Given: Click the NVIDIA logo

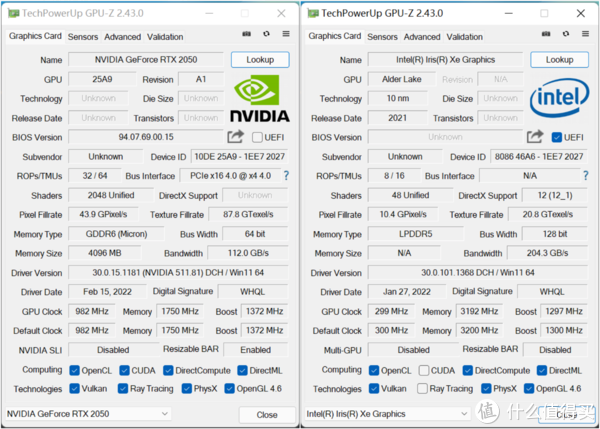Looking at the screenshot, I should click(x=260, y=99).
